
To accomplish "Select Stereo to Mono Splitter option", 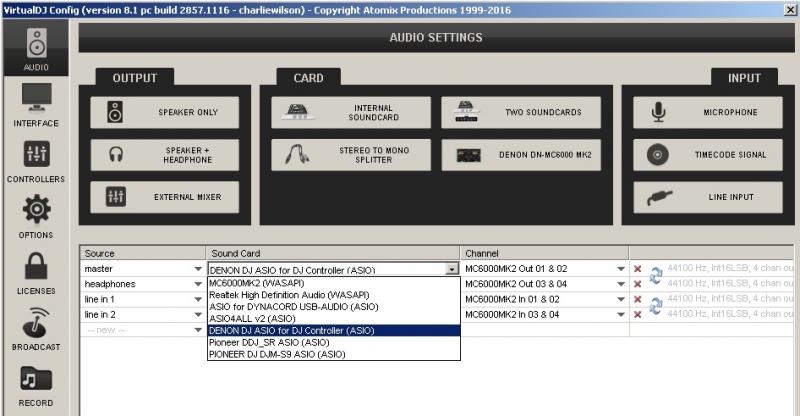I will [x=351, y=155].
